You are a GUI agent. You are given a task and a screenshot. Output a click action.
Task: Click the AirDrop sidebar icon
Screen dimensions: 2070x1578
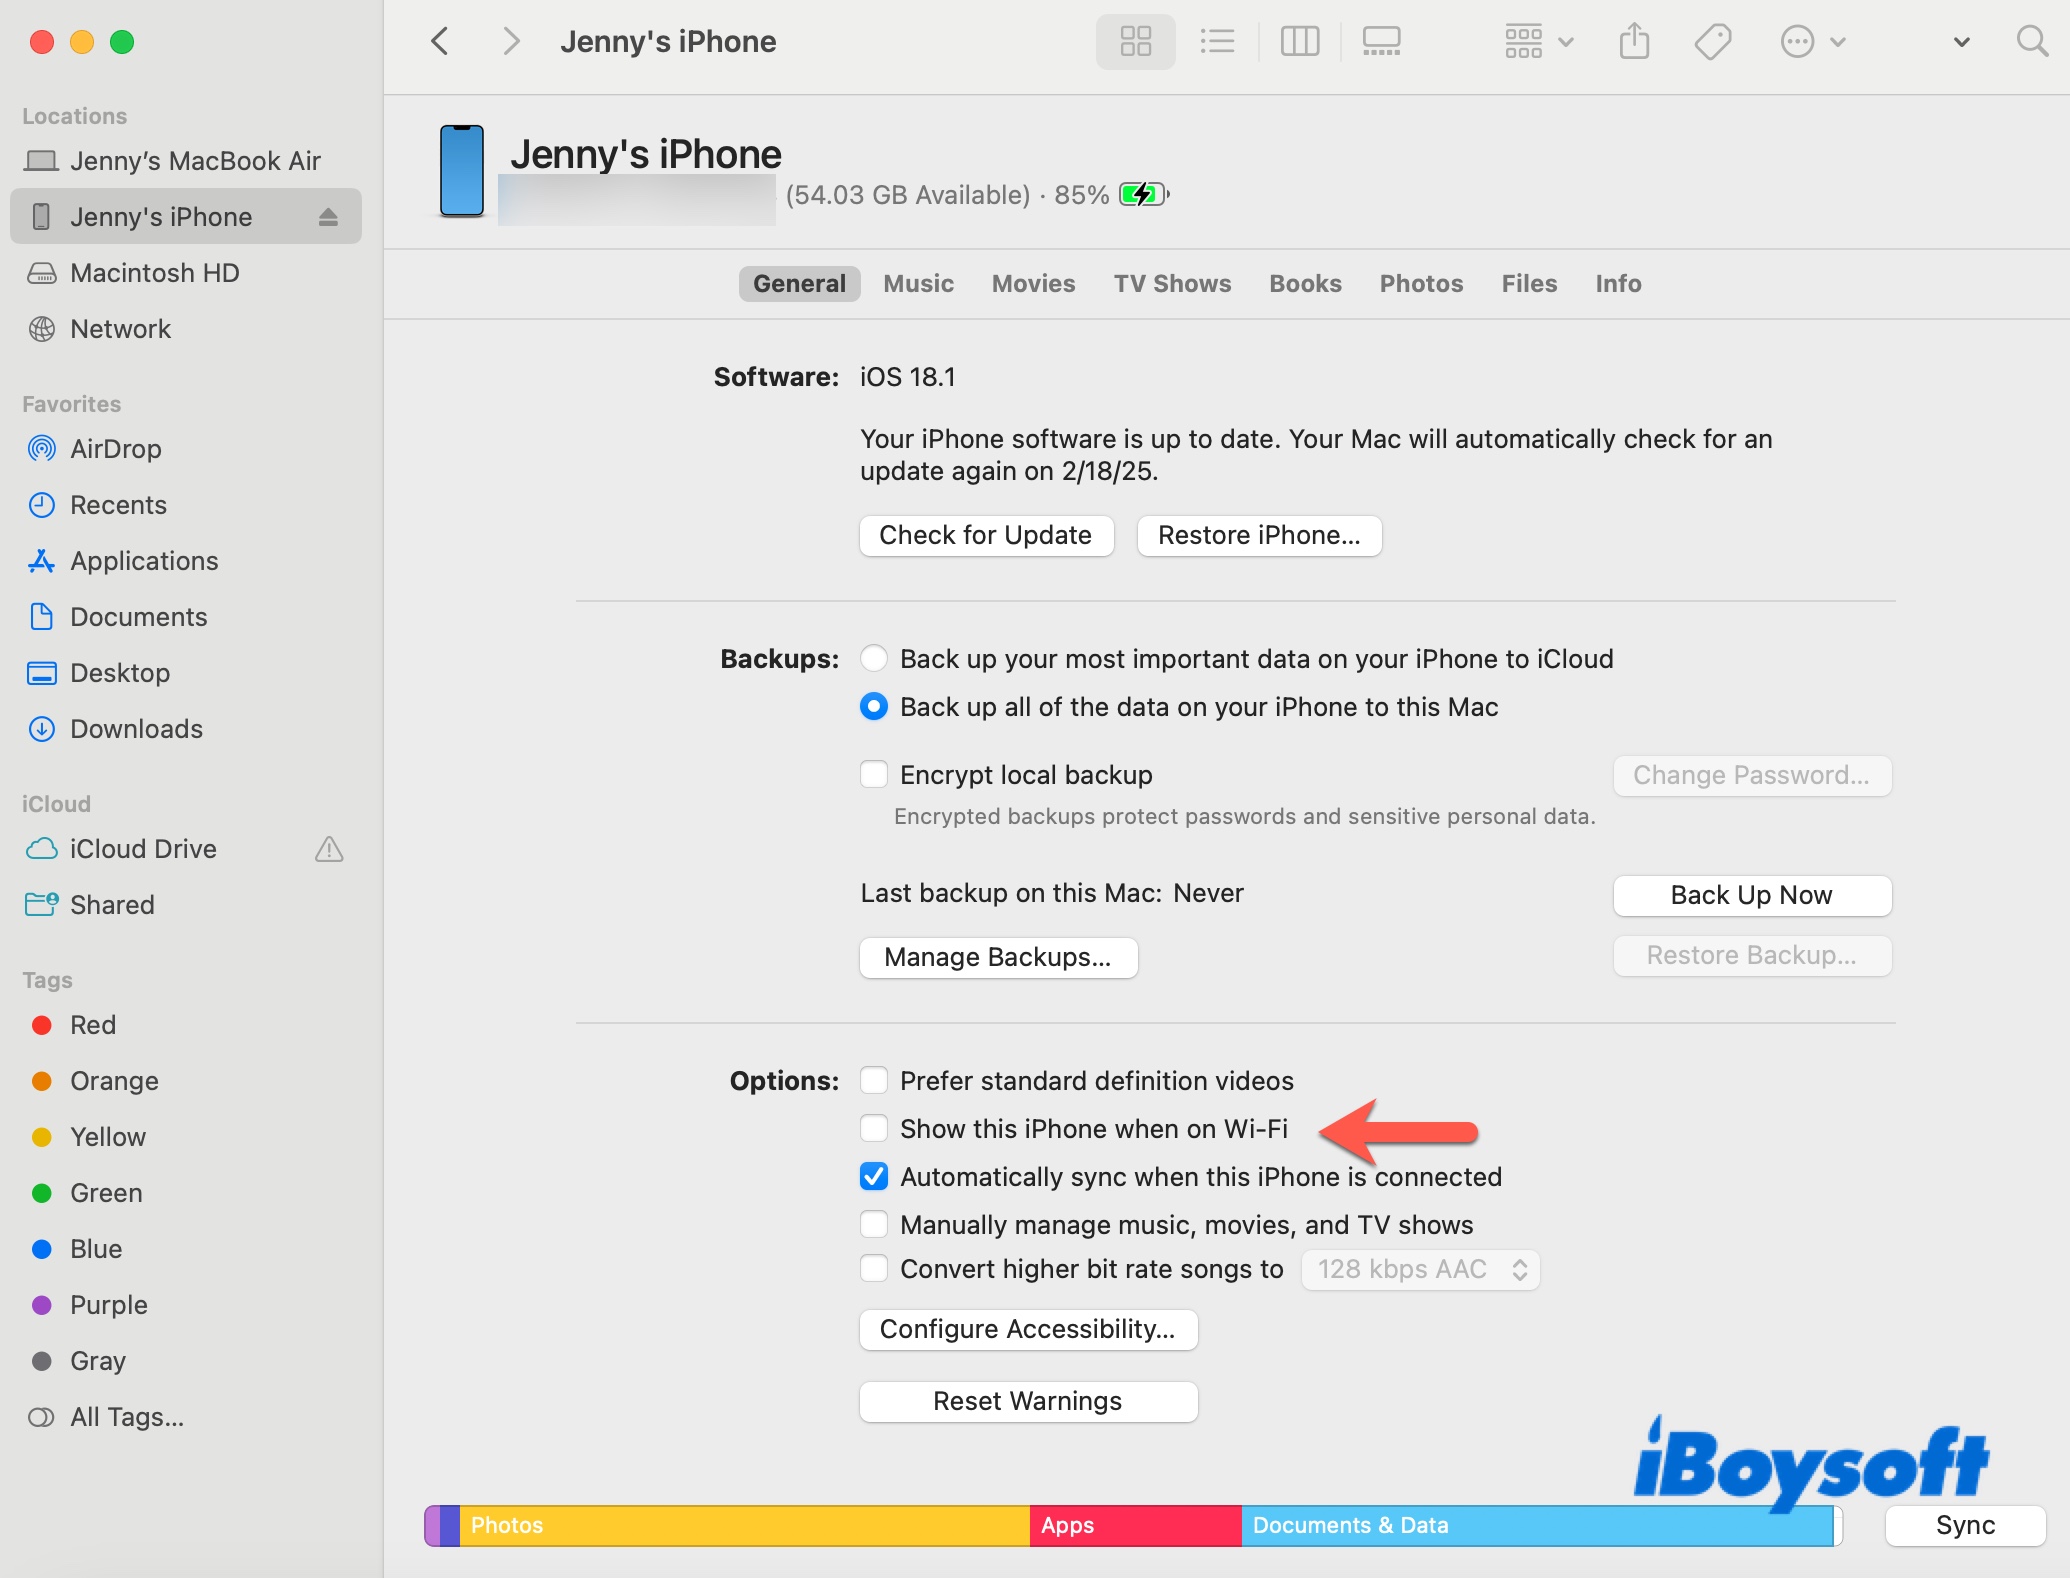pyautogui.click(x=42, y=449)
